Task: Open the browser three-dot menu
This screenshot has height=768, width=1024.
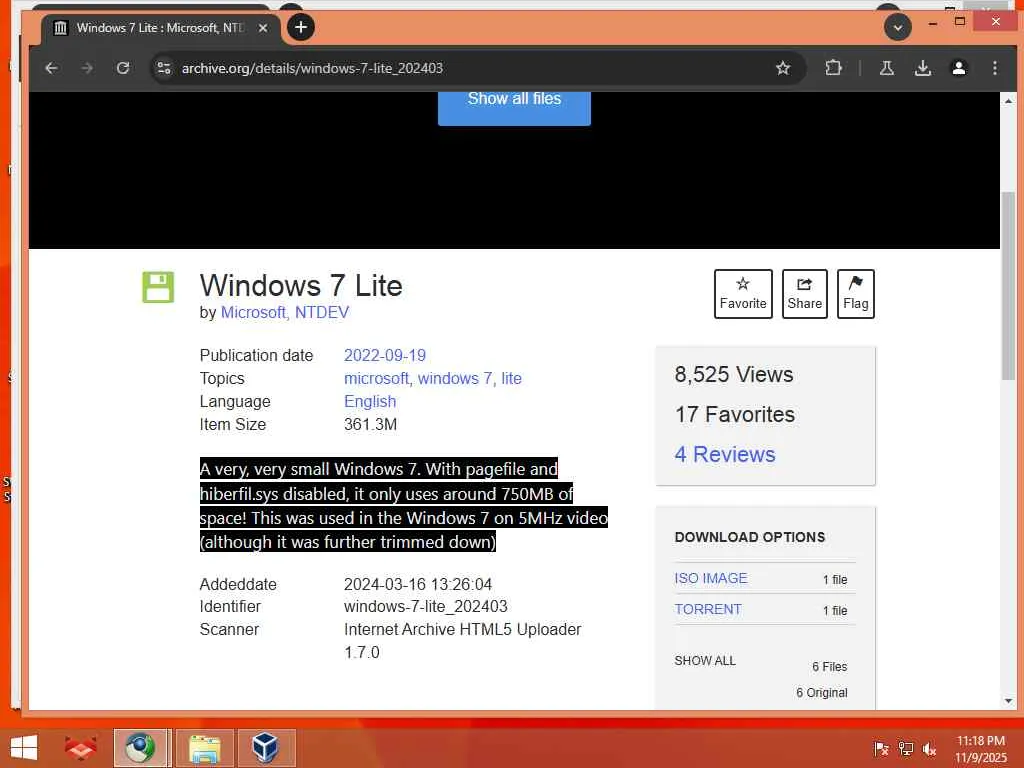Action: [x=995, y=68]
